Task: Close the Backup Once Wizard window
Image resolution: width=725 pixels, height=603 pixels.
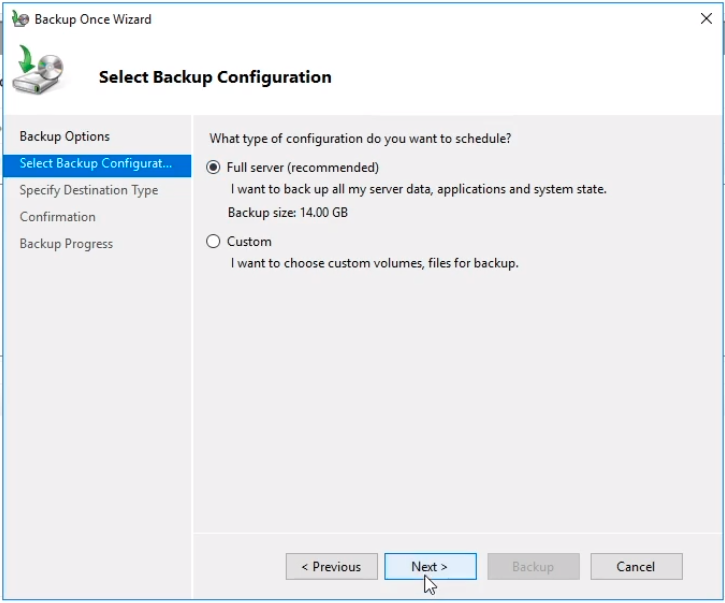Action: (x=706, y=19)
